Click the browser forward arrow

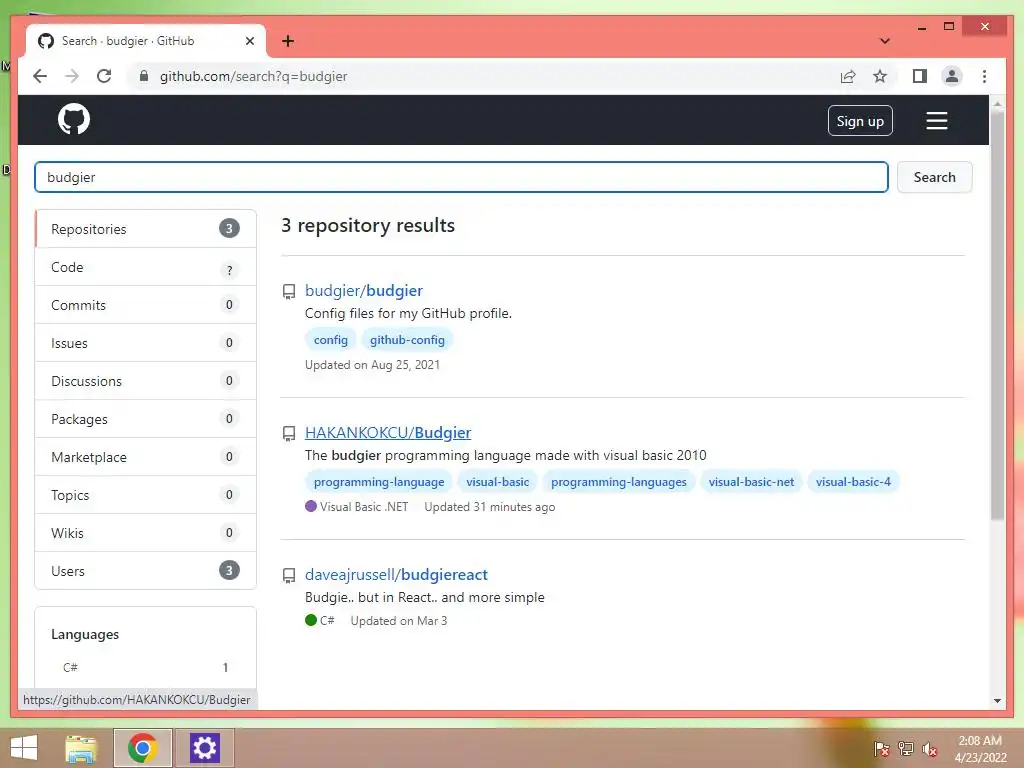[x=72, y=76]
